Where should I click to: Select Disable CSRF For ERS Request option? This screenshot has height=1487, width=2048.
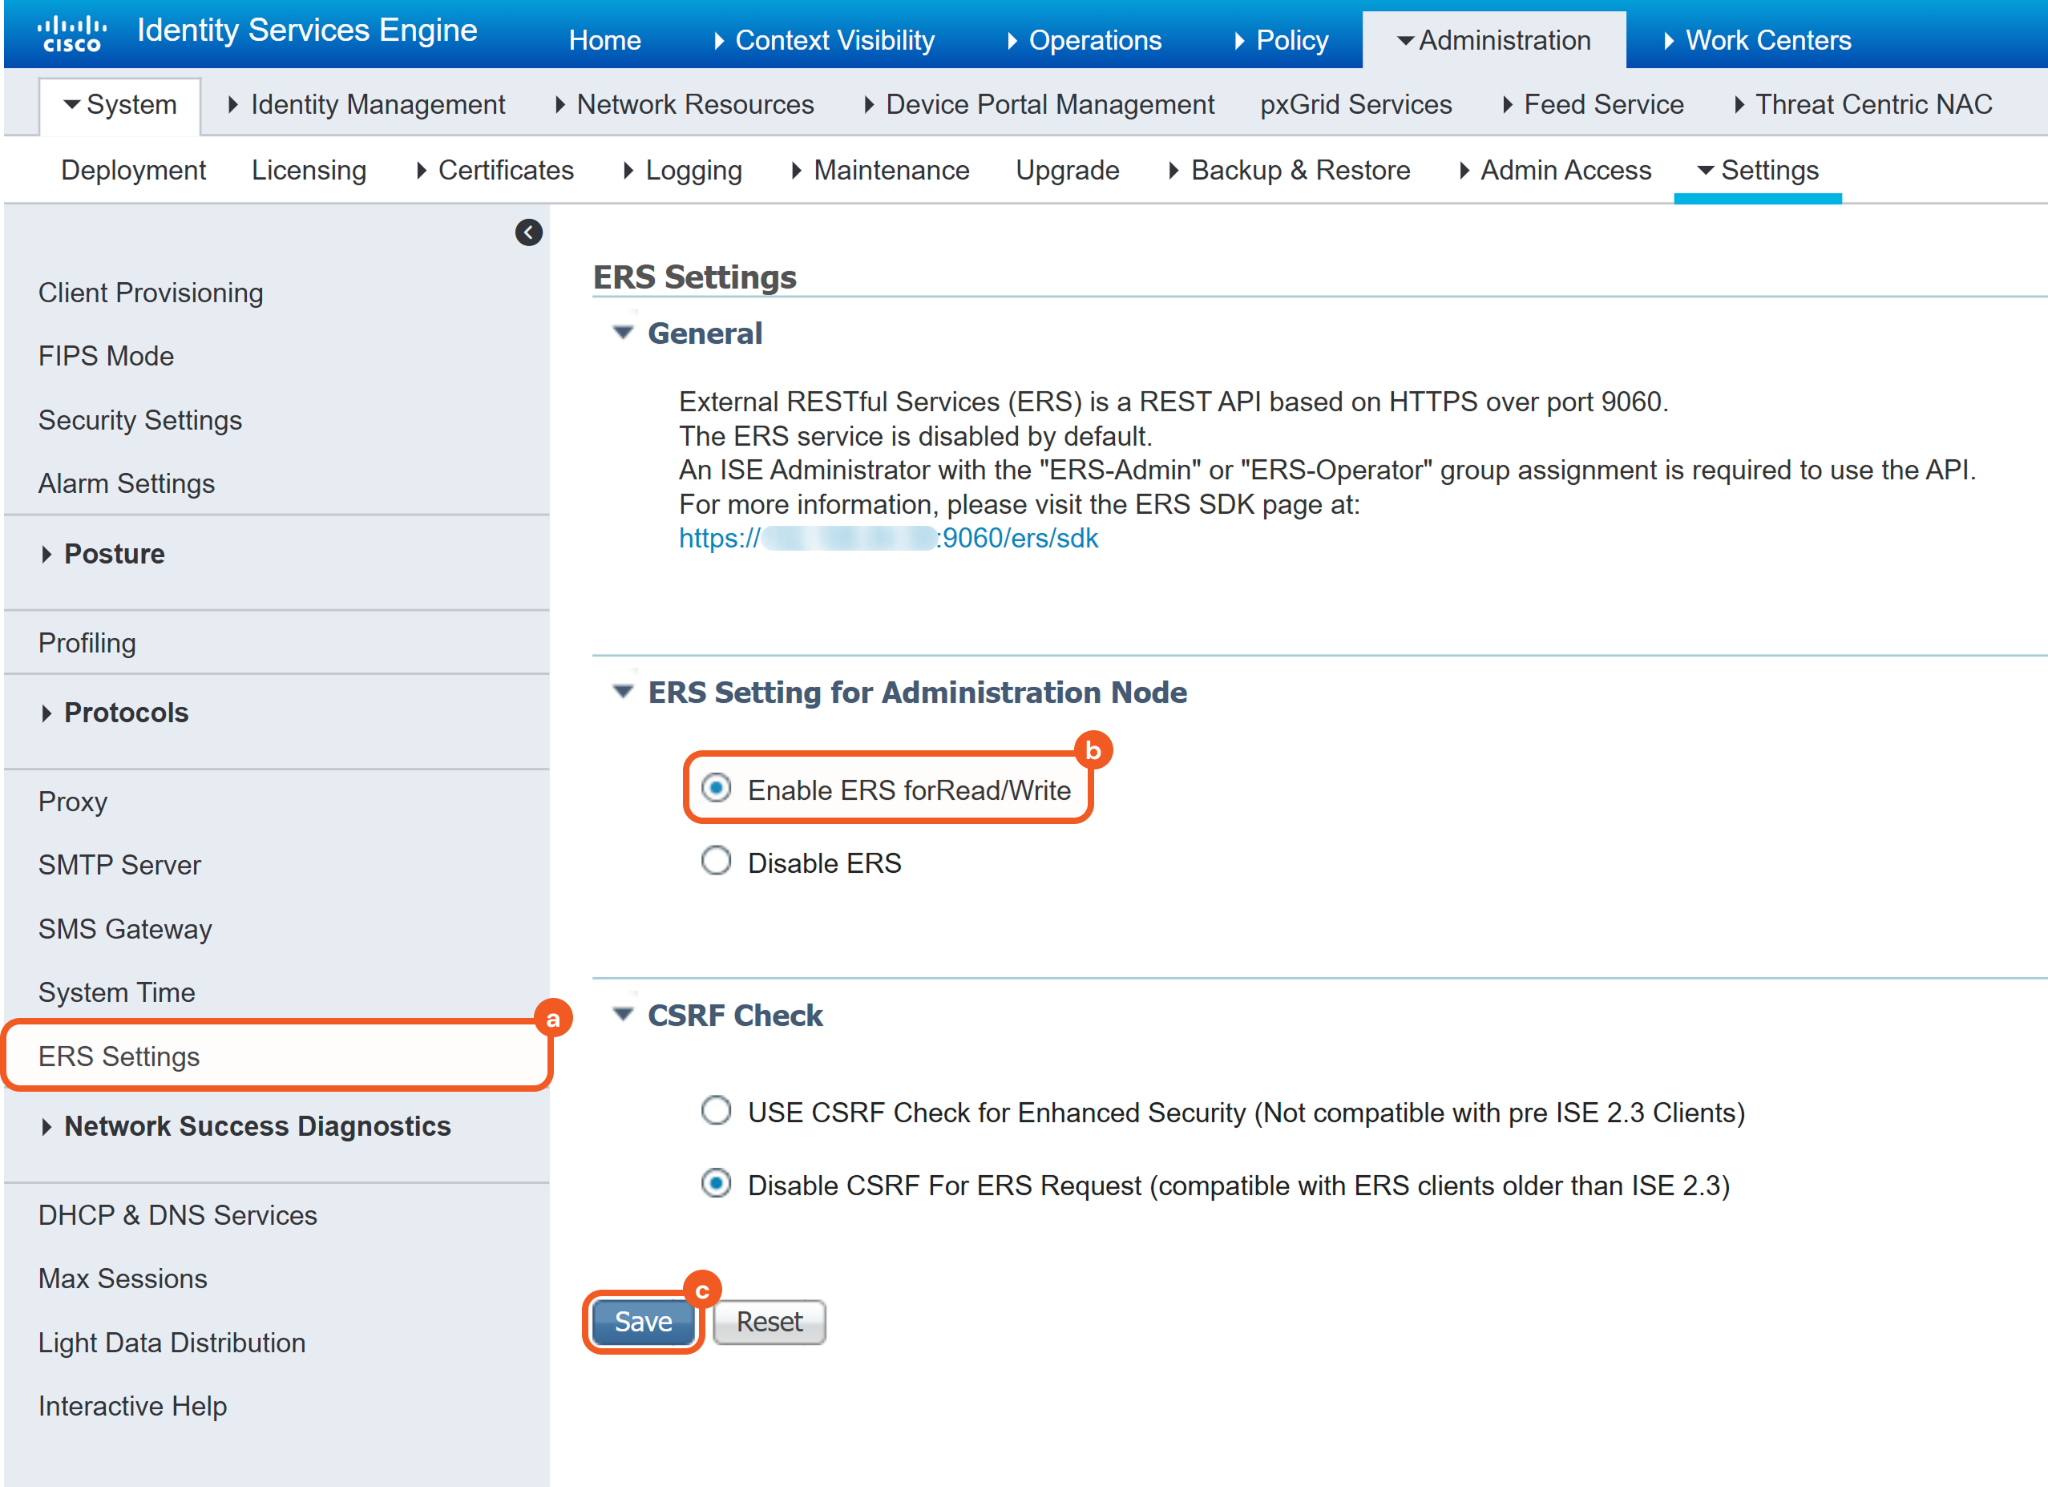[x=716, y=1183]
